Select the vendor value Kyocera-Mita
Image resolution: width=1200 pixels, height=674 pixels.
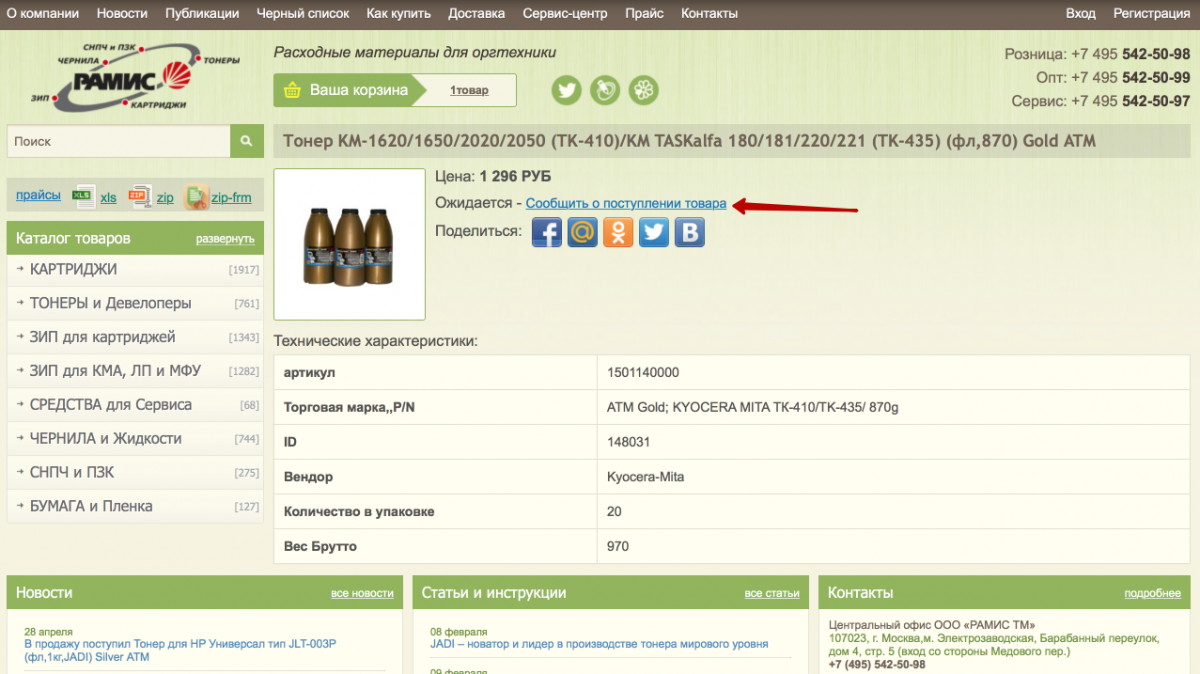click(646, 477)
